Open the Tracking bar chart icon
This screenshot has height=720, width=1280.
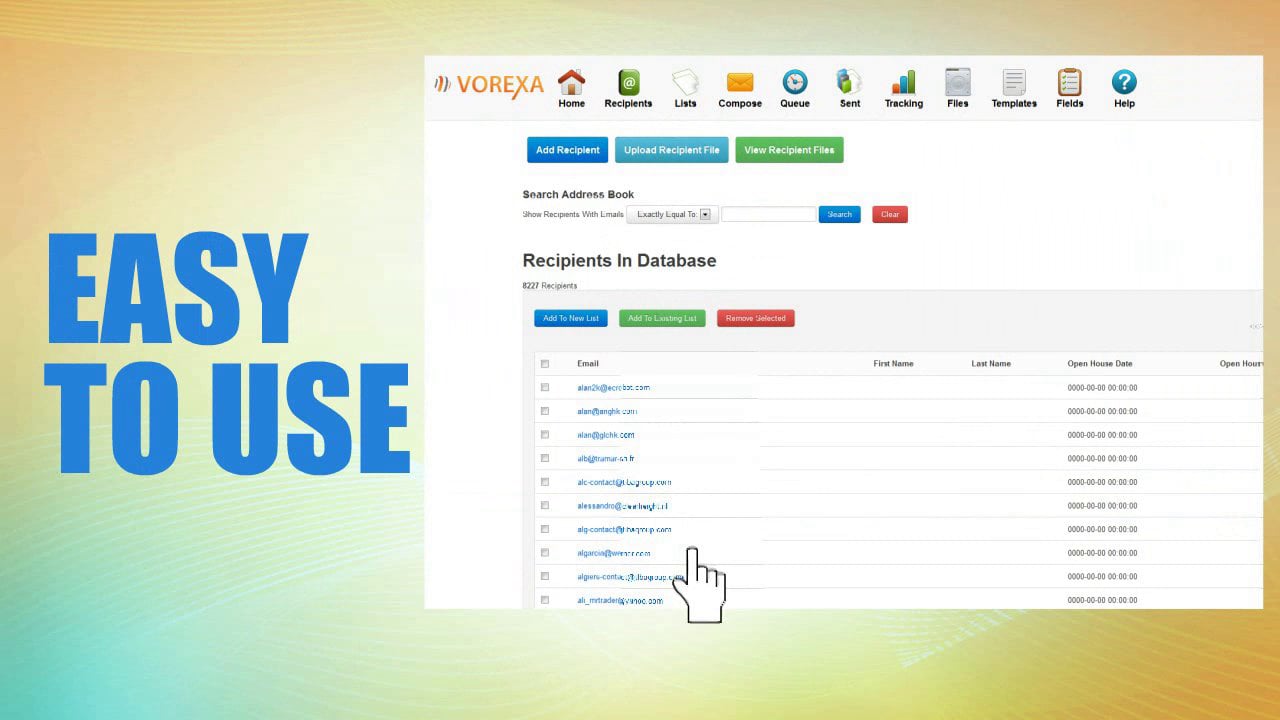903,83
